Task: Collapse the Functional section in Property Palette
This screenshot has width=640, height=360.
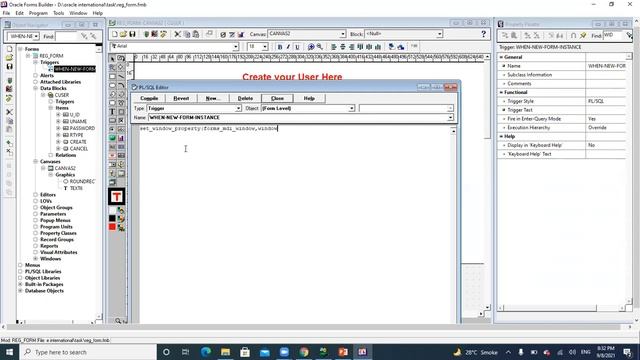Action: (x=501, y=92)
